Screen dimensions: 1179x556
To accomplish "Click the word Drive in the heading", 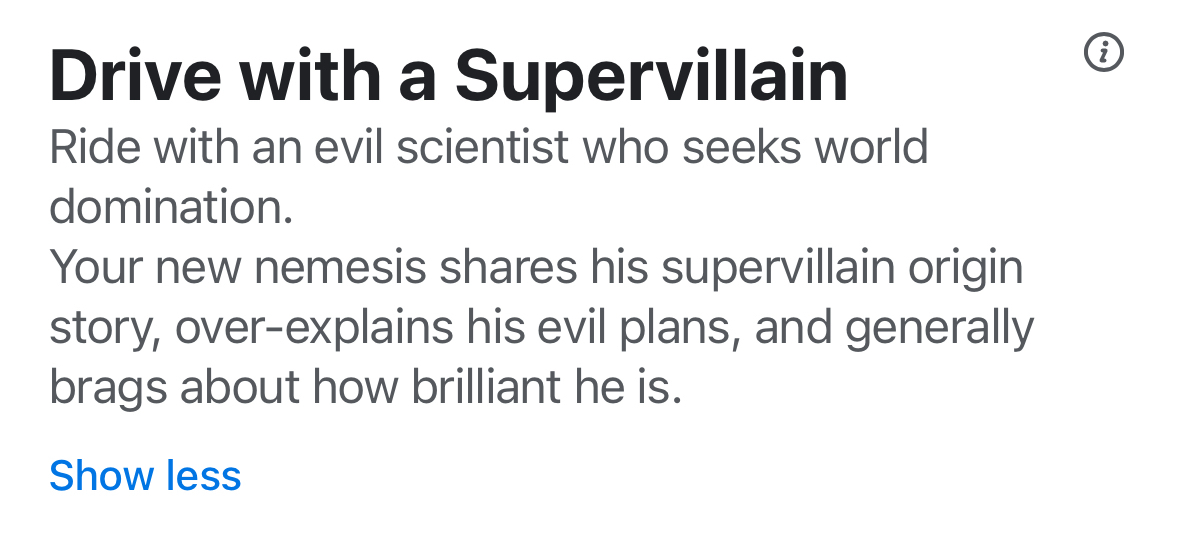I will pos(127,77).
